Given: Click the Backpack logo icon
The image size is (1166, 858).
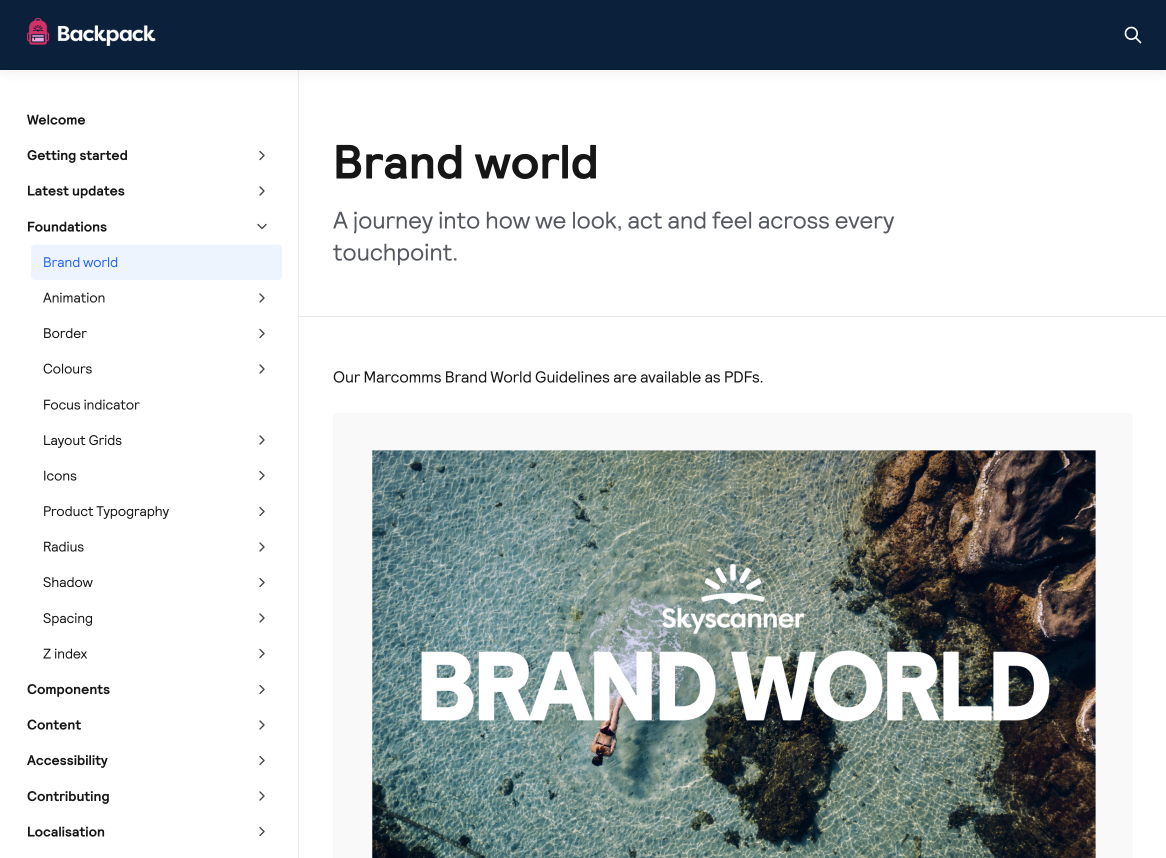Looking at the screenshot, I should click(x=38, y=33).
